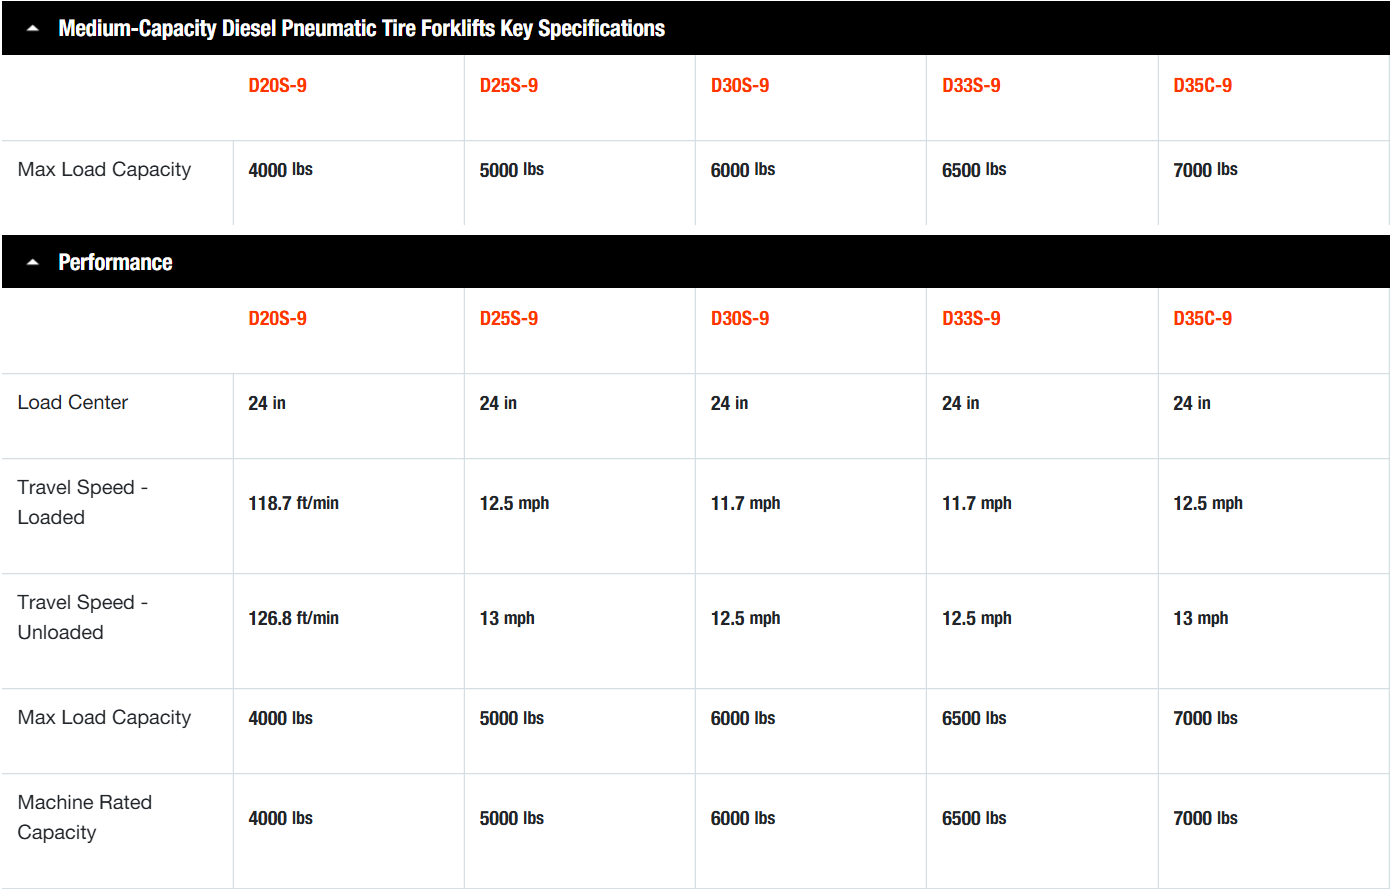The image size is (1391, 889).
Task: Click D33S-9's 24 in Load Center cell
Action: coord(960,403)
